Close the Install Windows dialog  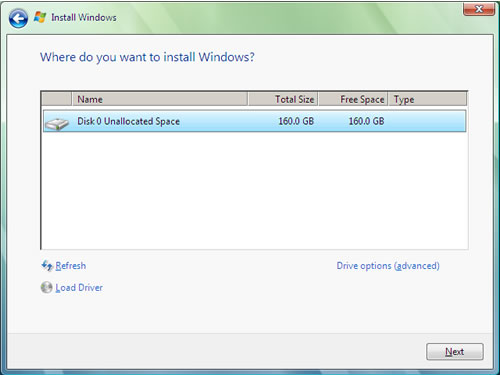(479, 9)
